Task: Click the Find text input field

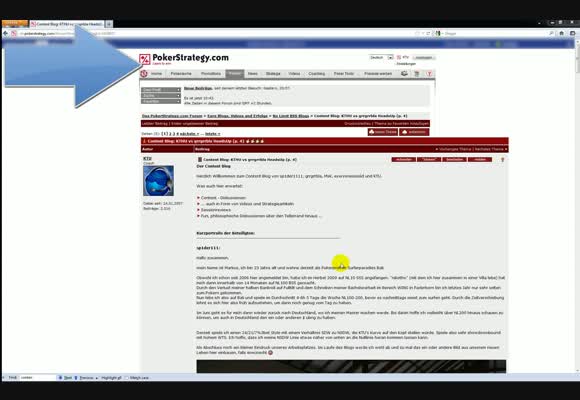Action: 37,377
